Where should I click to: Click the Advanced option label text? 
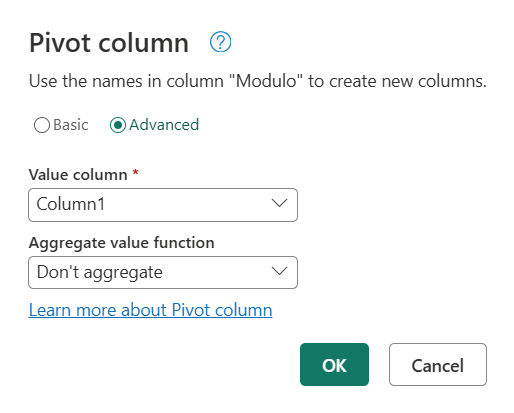tap(164, 125)
